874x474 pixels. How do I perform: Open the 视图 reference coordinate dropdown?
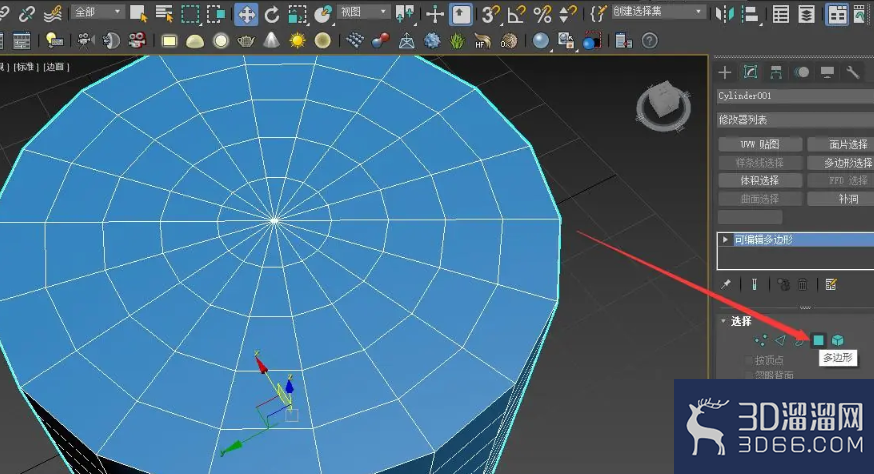(363, 12)
